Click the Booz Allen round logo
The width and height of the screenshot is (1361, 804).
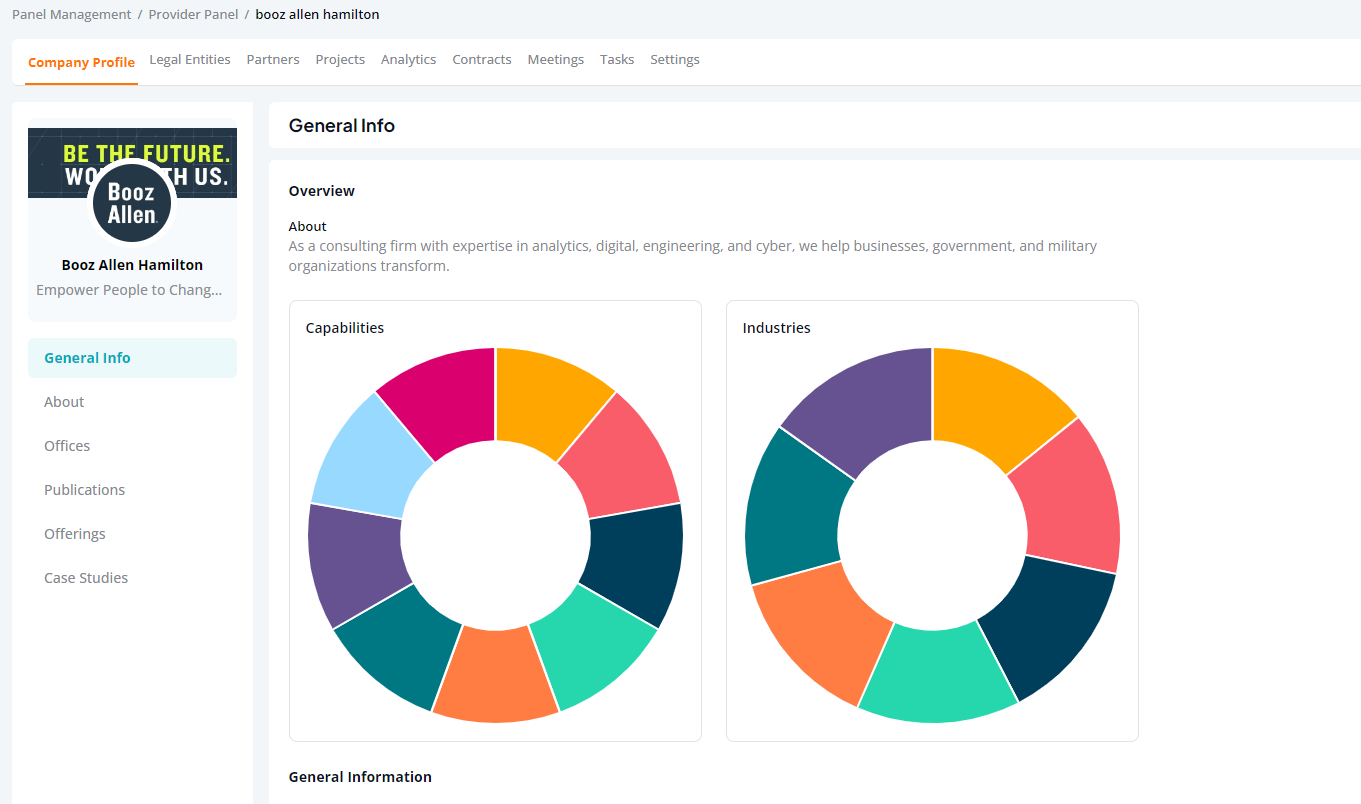coord(132,203)
